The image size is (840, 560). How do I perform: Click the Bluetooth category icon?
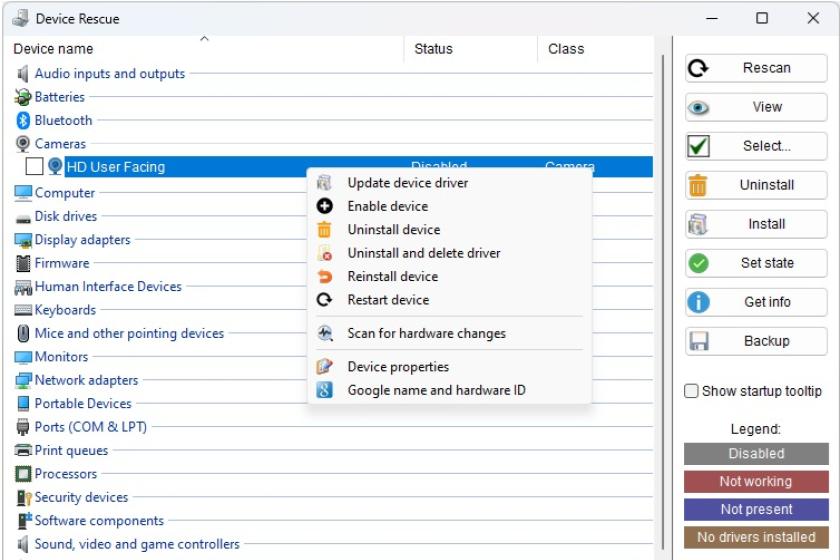click(22, 121)
